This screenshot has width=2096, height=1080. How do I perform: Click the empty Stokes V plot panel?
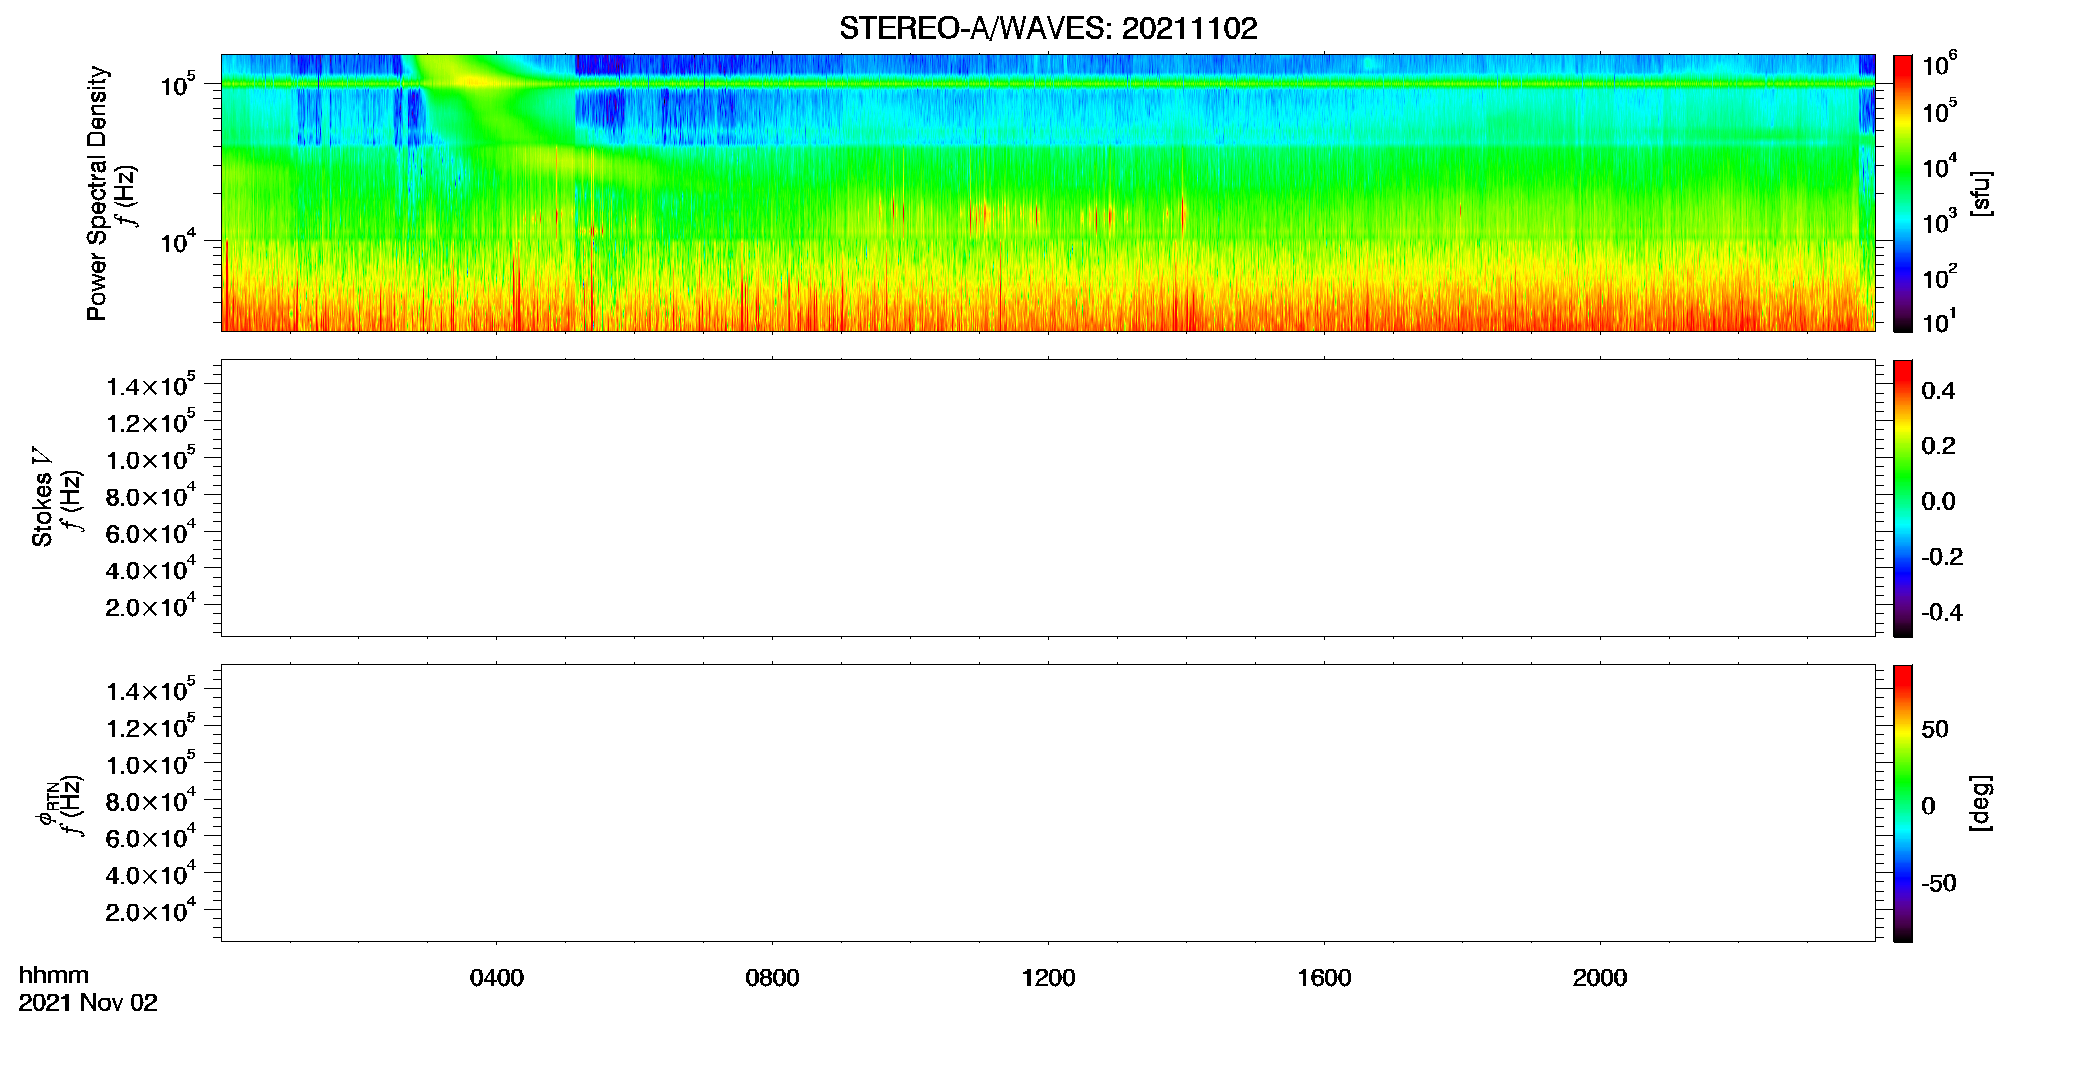click(x=1048, y=497)
